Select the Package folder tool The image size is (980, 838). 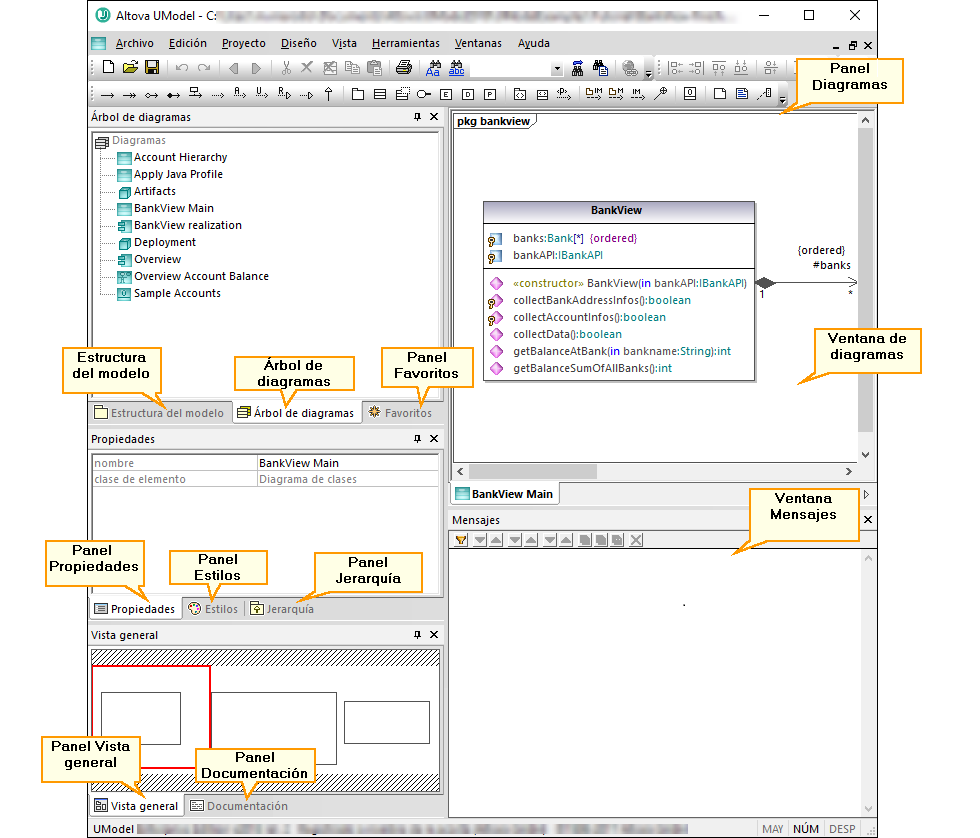click(358, 94)
